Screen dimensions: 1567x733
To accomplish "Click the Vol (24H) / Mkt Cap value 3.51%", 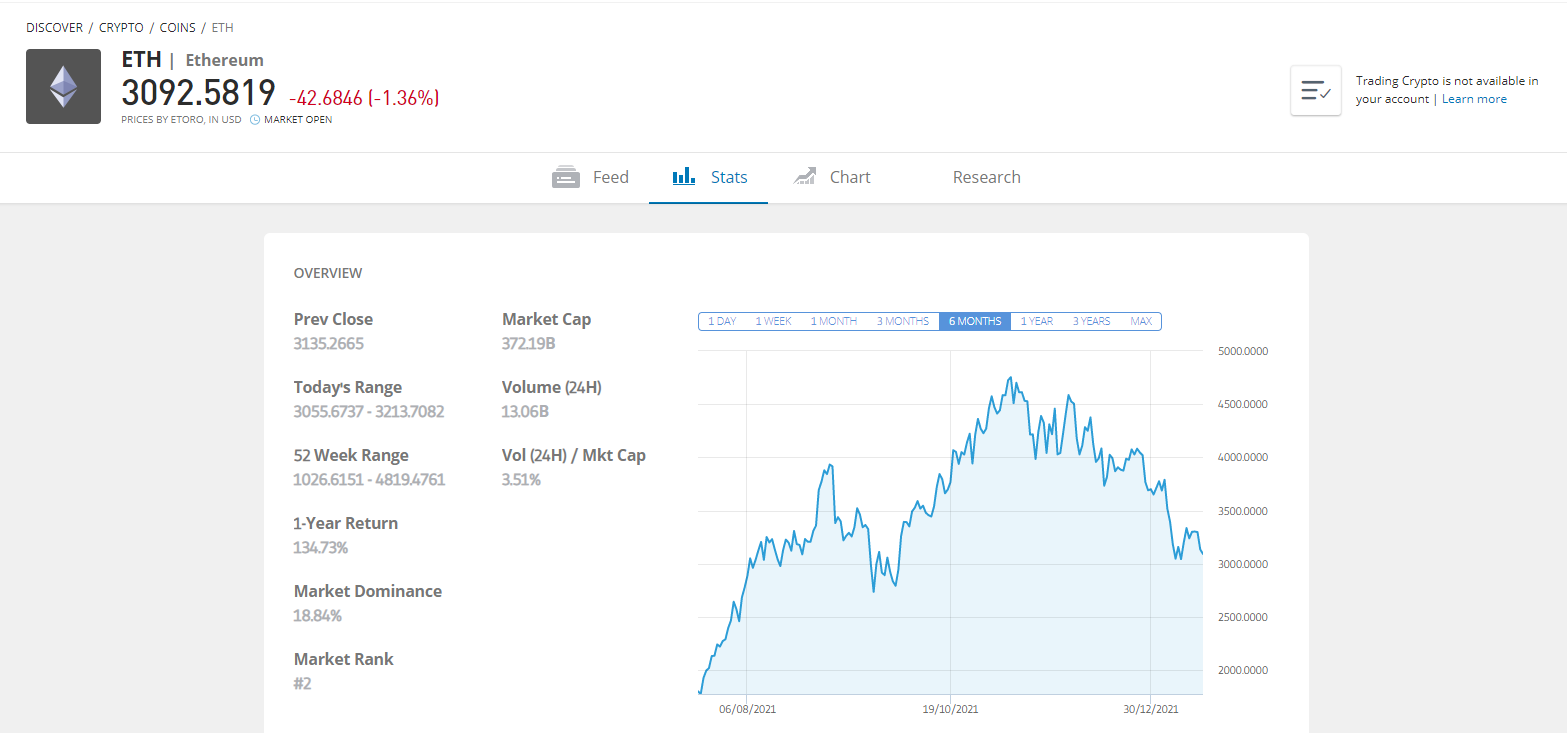I will point(521,480).
